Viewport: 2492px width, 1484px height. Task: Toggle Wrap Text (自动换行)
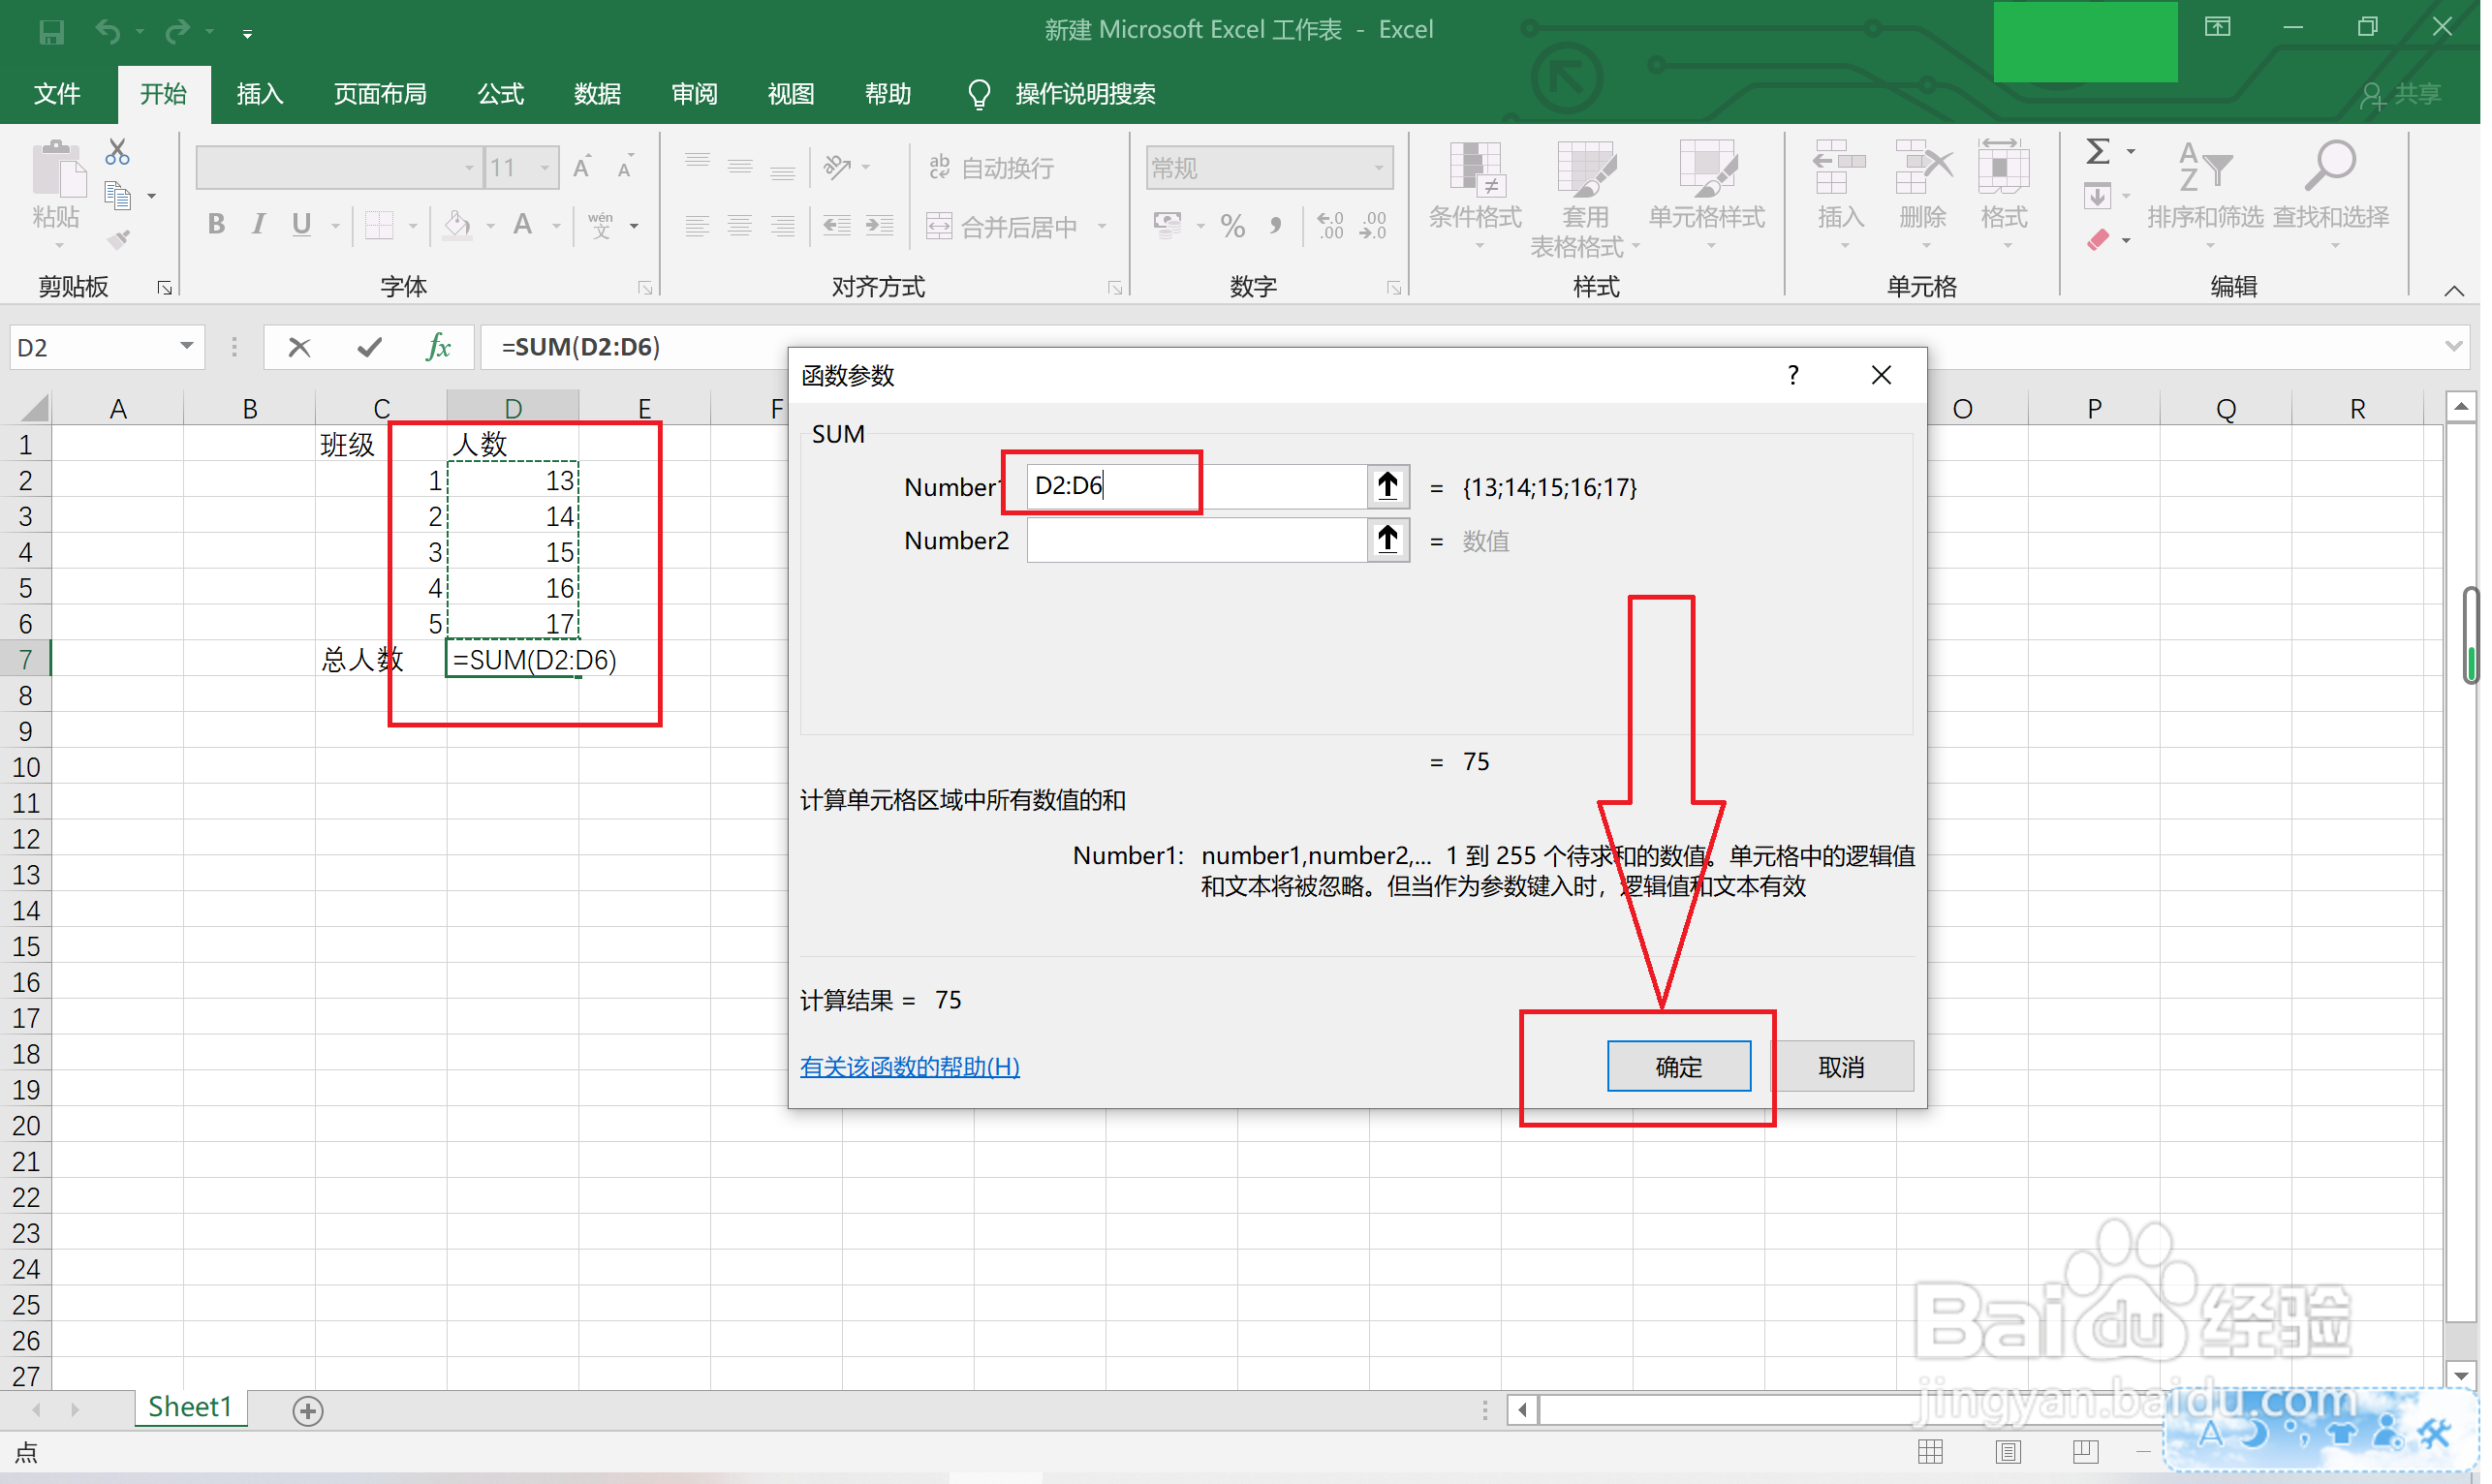click(994, 168)
